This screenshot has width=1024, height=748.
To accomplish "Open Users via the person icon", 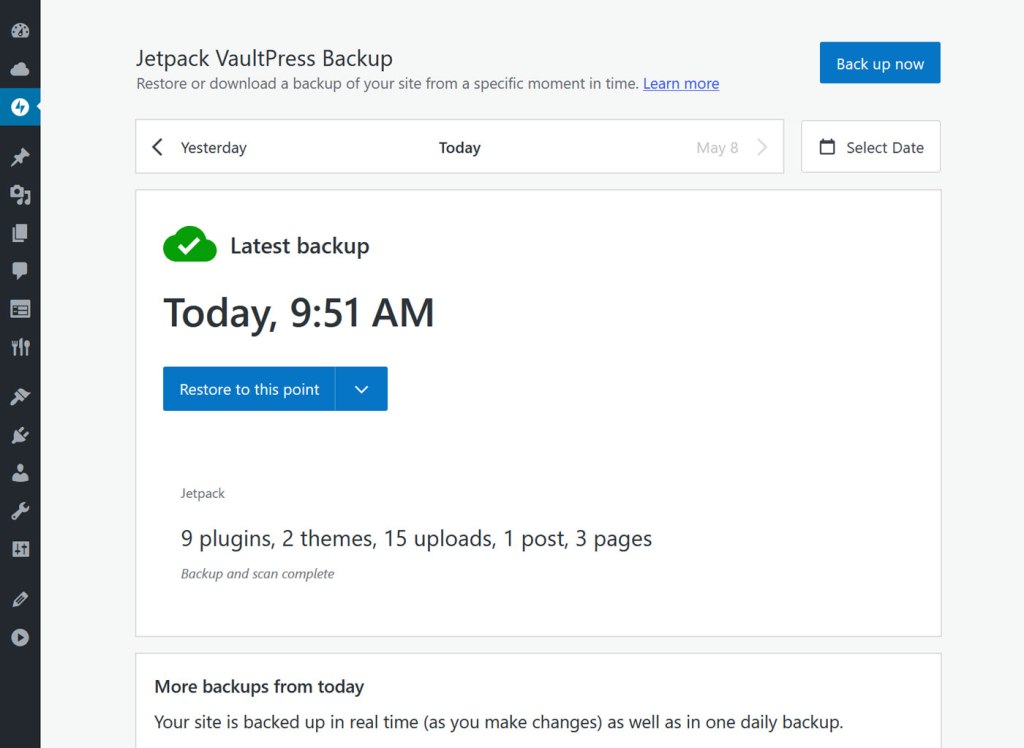I will (20, 473).
